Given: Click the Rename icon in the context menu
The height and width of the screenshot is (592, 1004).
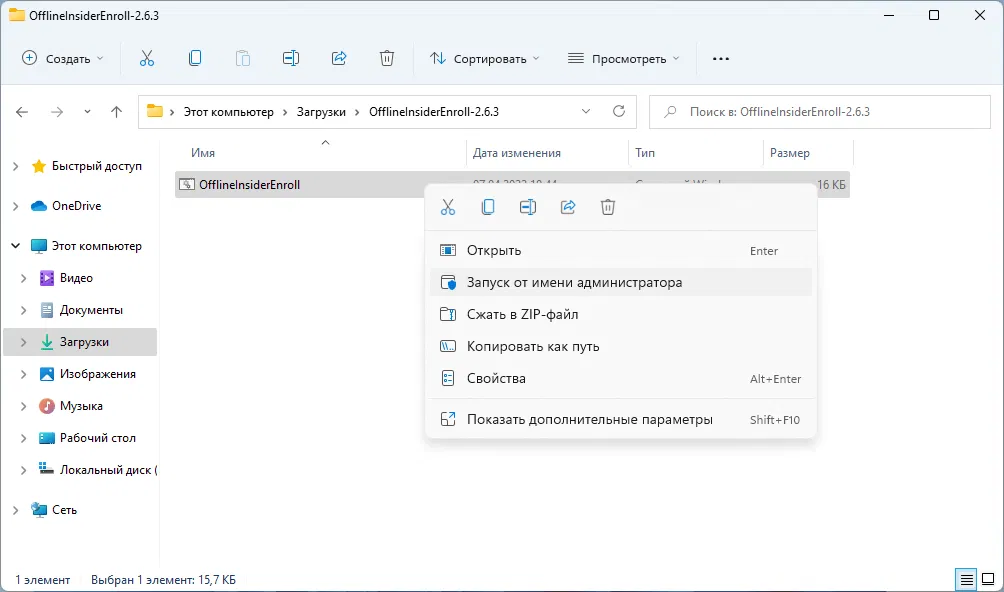Looking at the screenshot, I should pos(528,207).
